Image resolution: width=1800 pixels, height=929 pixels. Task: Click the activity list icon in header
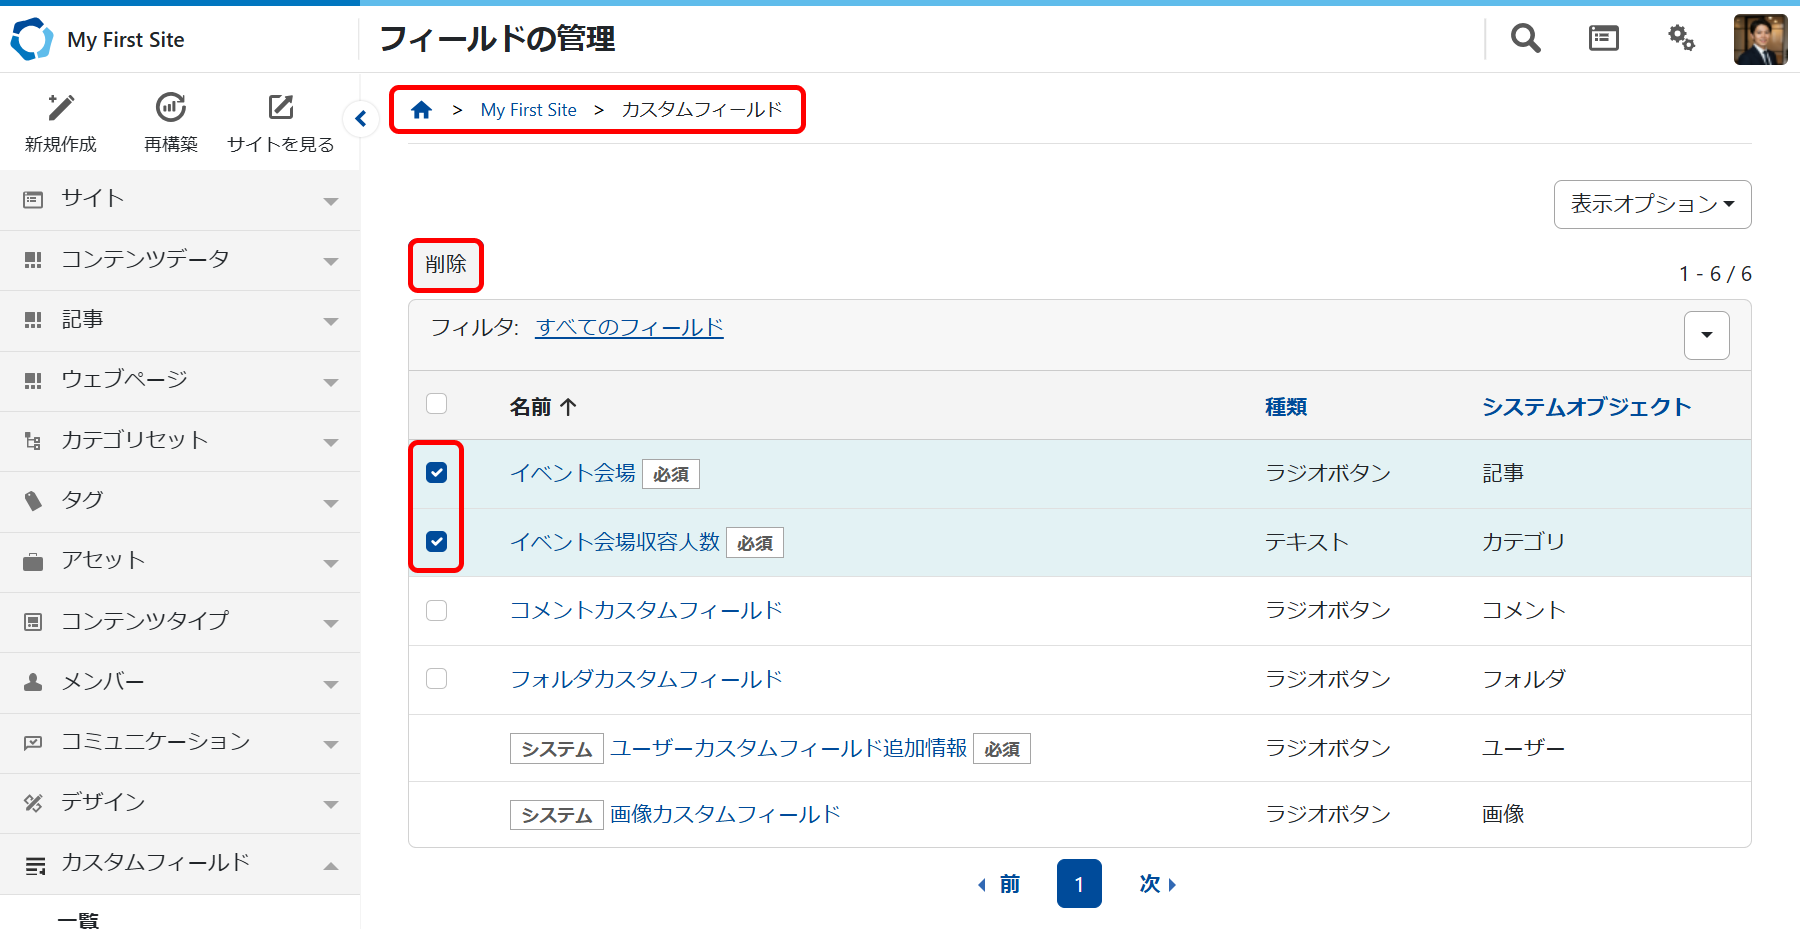pos(1603,39)
